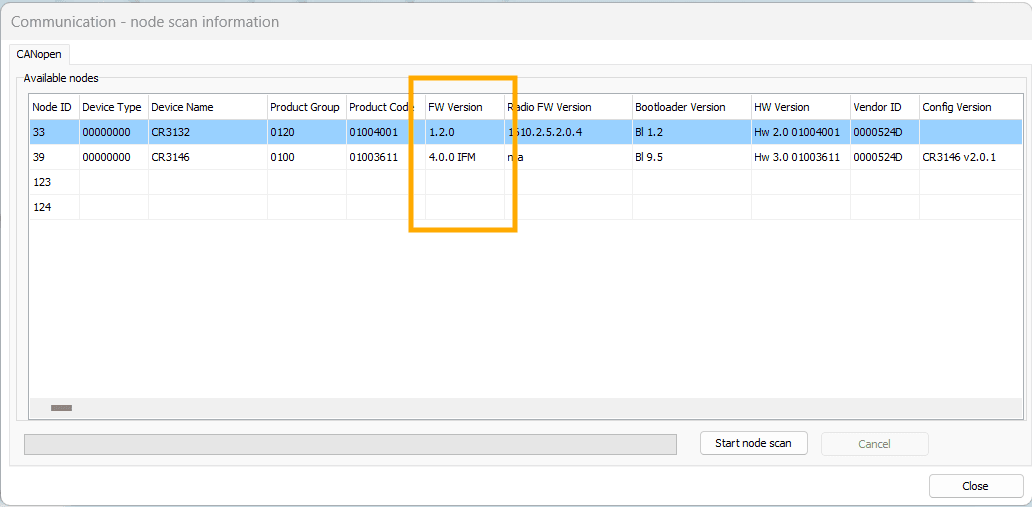The height and width of the screenshot is (507, 1032).
Task: Select the Config Version column header
Action: click(957, 107)
